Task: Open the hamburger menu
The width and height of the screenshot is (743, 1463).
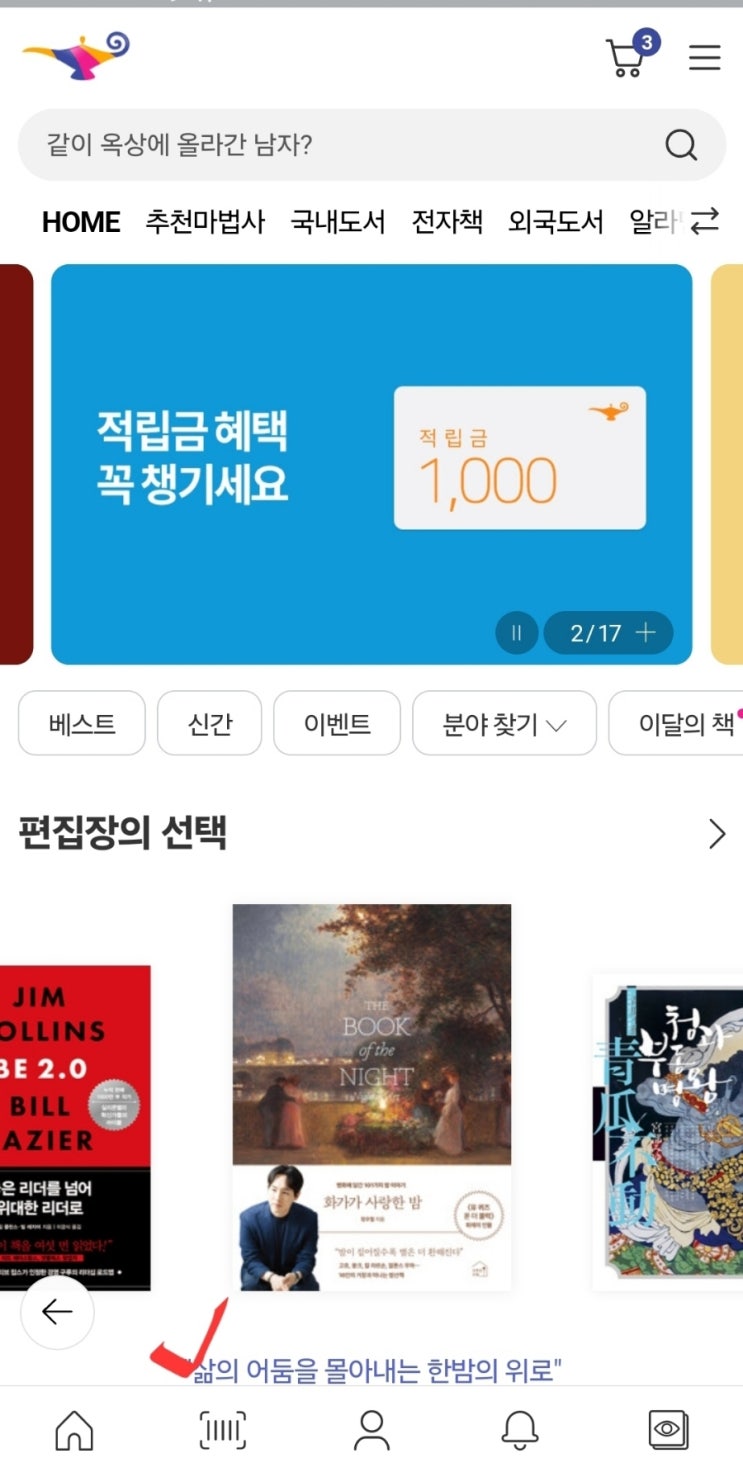Action: [705, 58]
